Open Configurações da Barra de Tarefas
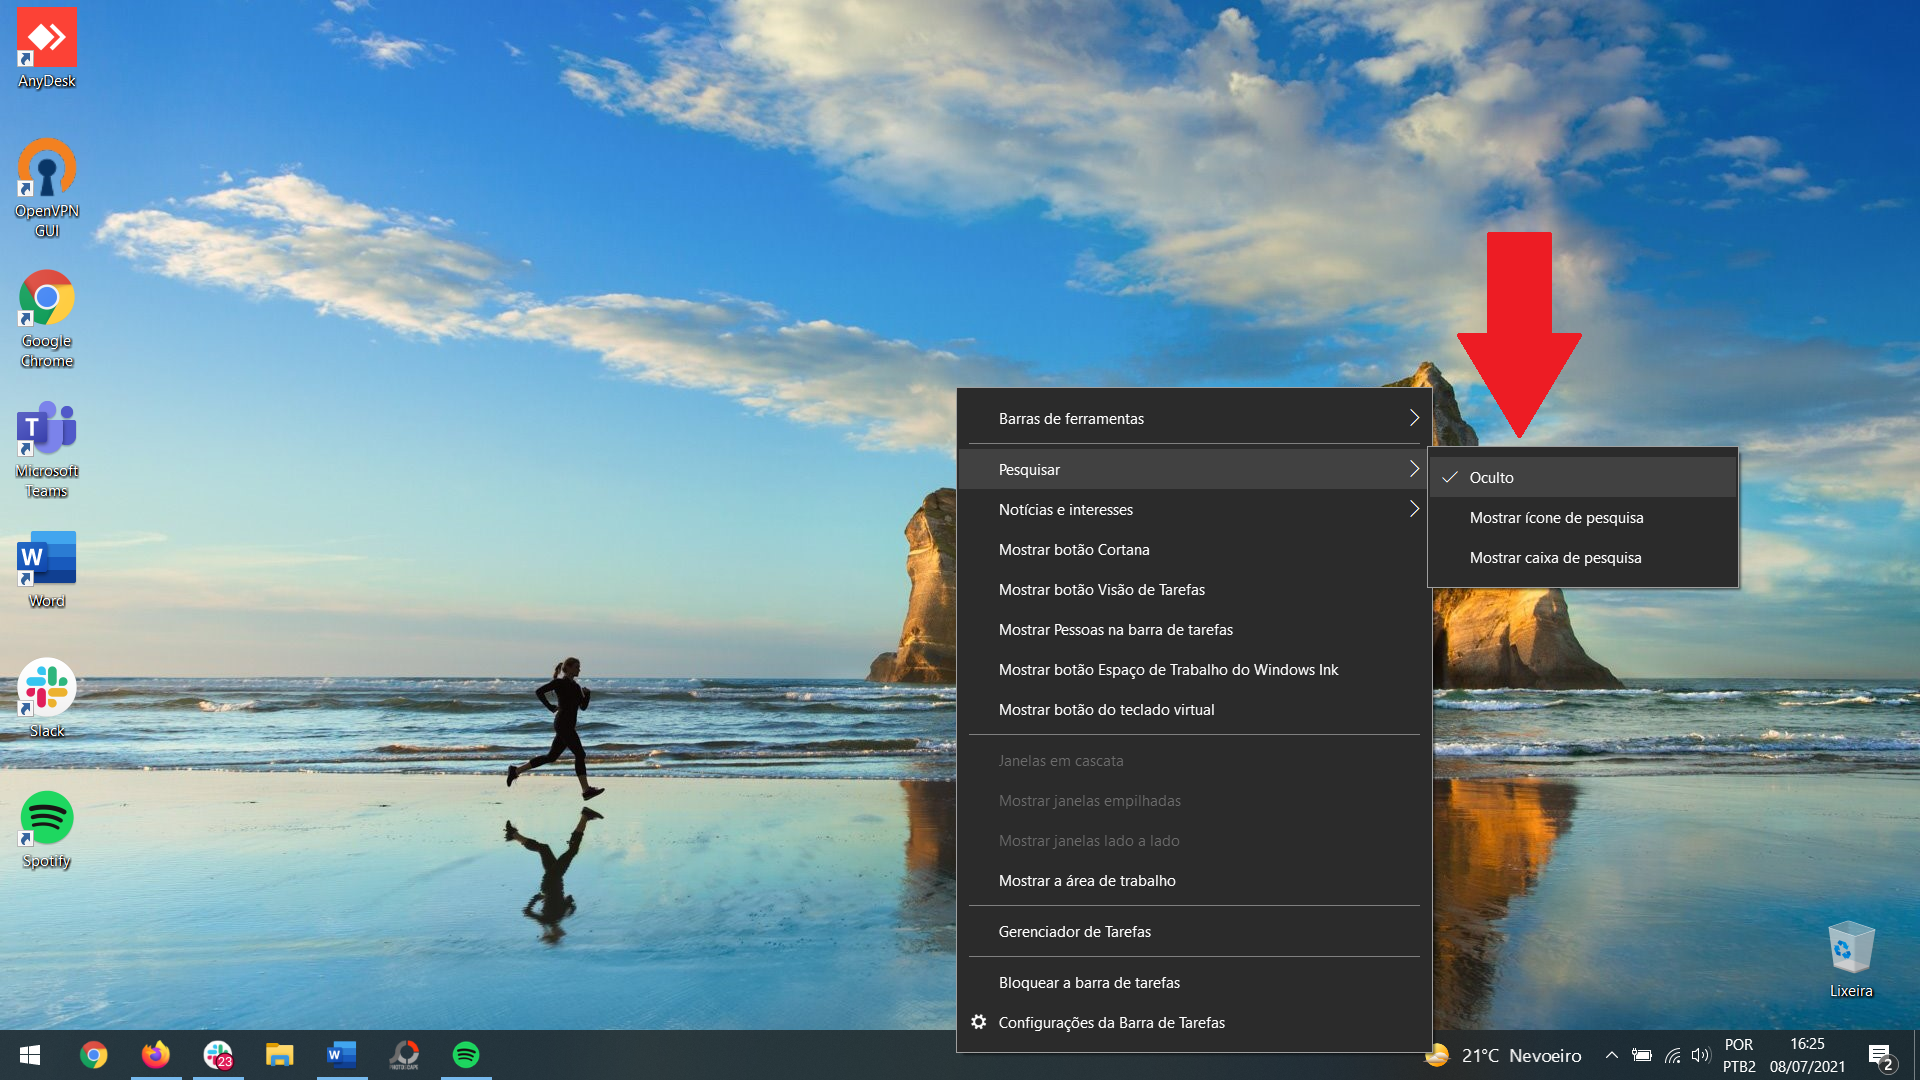Screen dimensions: 1920x1080 [x=1194, y=1022]
